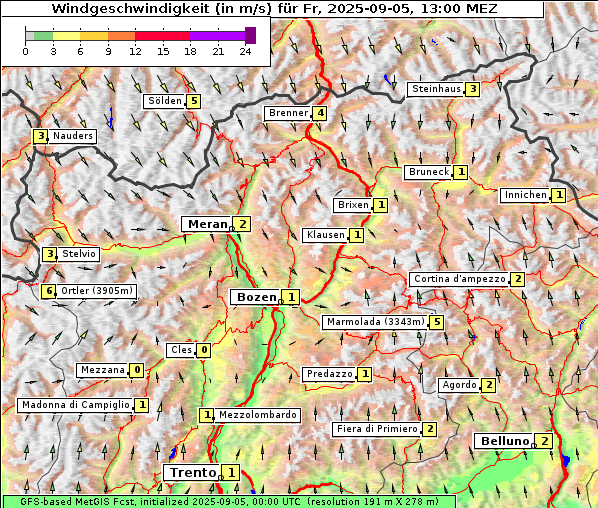This screenshot has height=508, width=598.
Task: Click the Steinhaus wind value 3 badge
Action: 473,89
